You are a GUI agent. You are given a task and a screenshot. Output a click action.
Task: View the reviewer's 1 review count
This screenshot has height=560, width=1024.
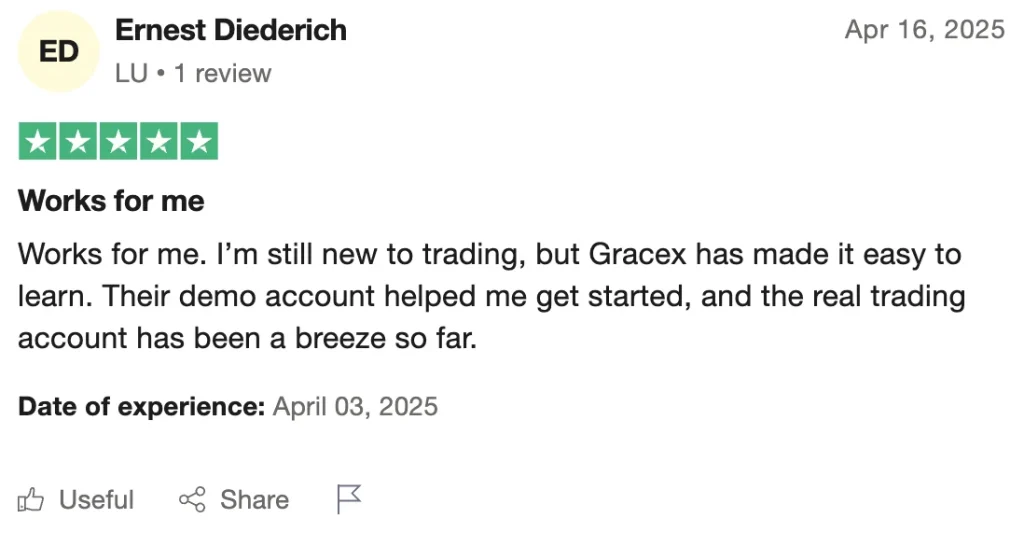click(x=222, y=74)
